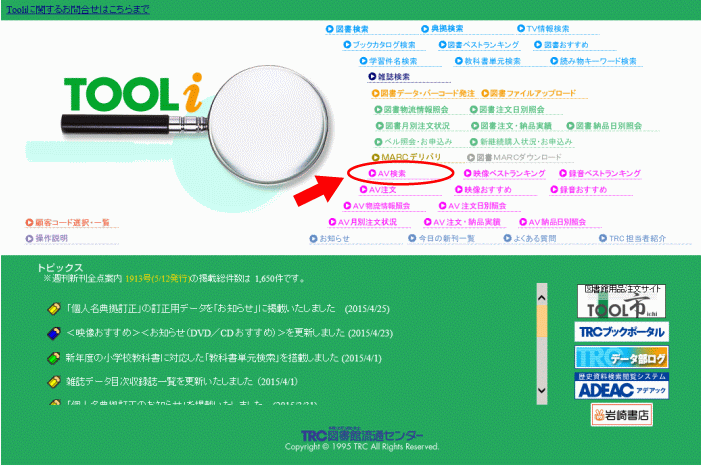The height and width of the screenshot is (466, 701).
Task: Click the blue pencil icon beside 映像おすすめ topic
Action: [x=54, y=333]
